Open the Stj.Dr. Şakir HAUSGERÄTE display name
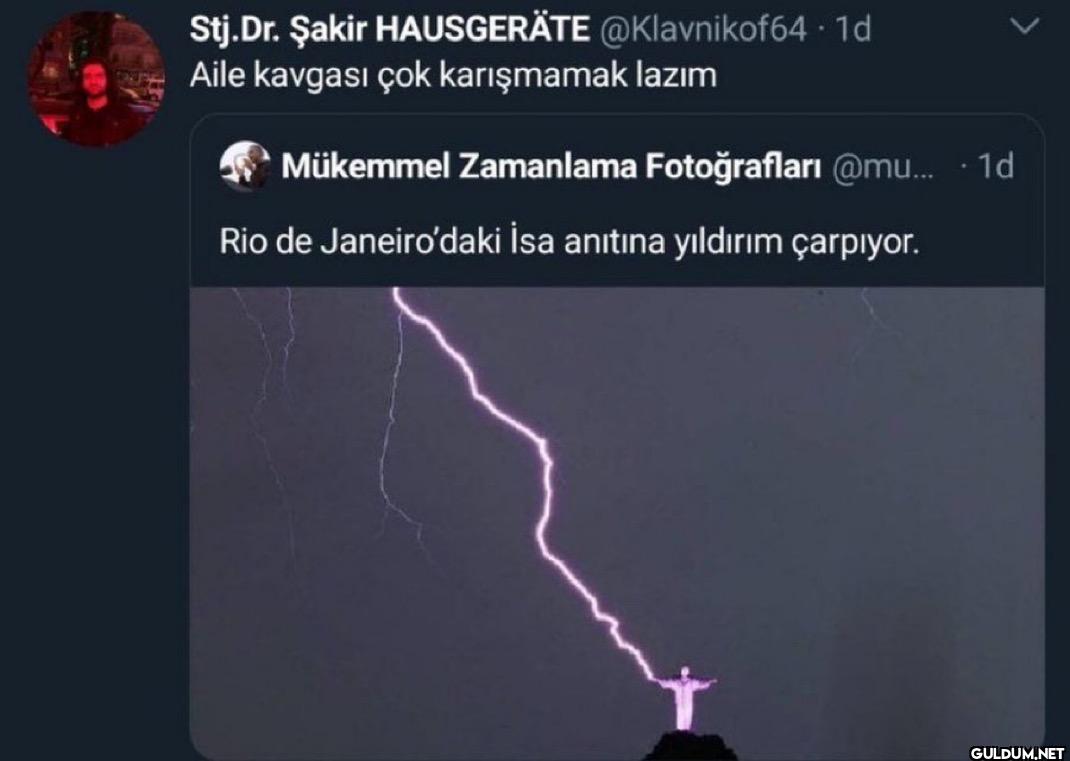1070x761 pixels. (390, 29)
